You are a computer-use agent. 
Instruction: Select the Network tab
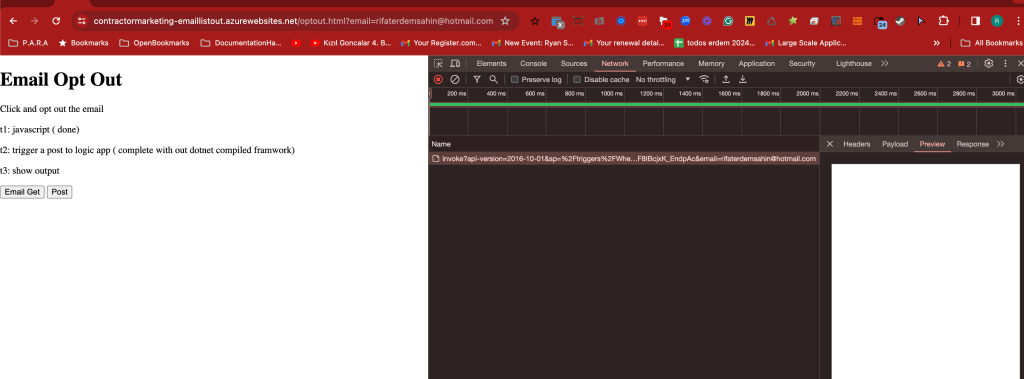(615, 63)
